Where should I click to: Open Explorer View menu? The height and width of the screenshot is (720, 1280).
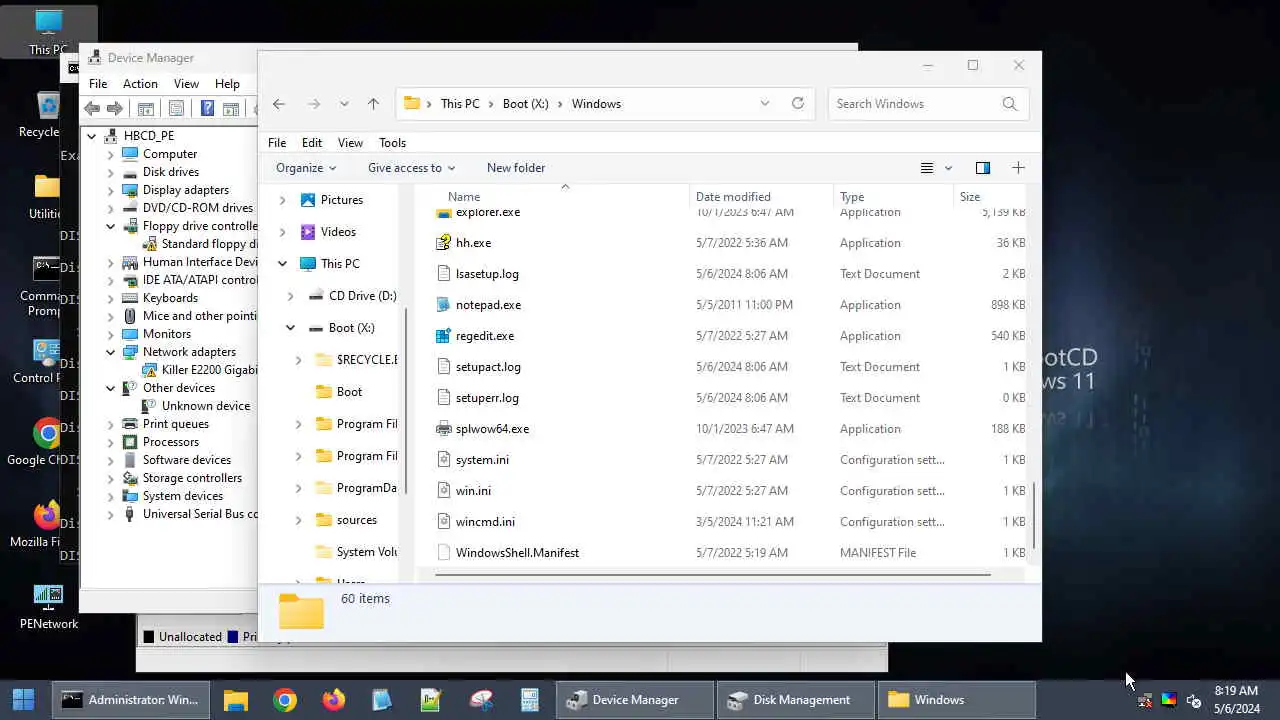[350, 143]
